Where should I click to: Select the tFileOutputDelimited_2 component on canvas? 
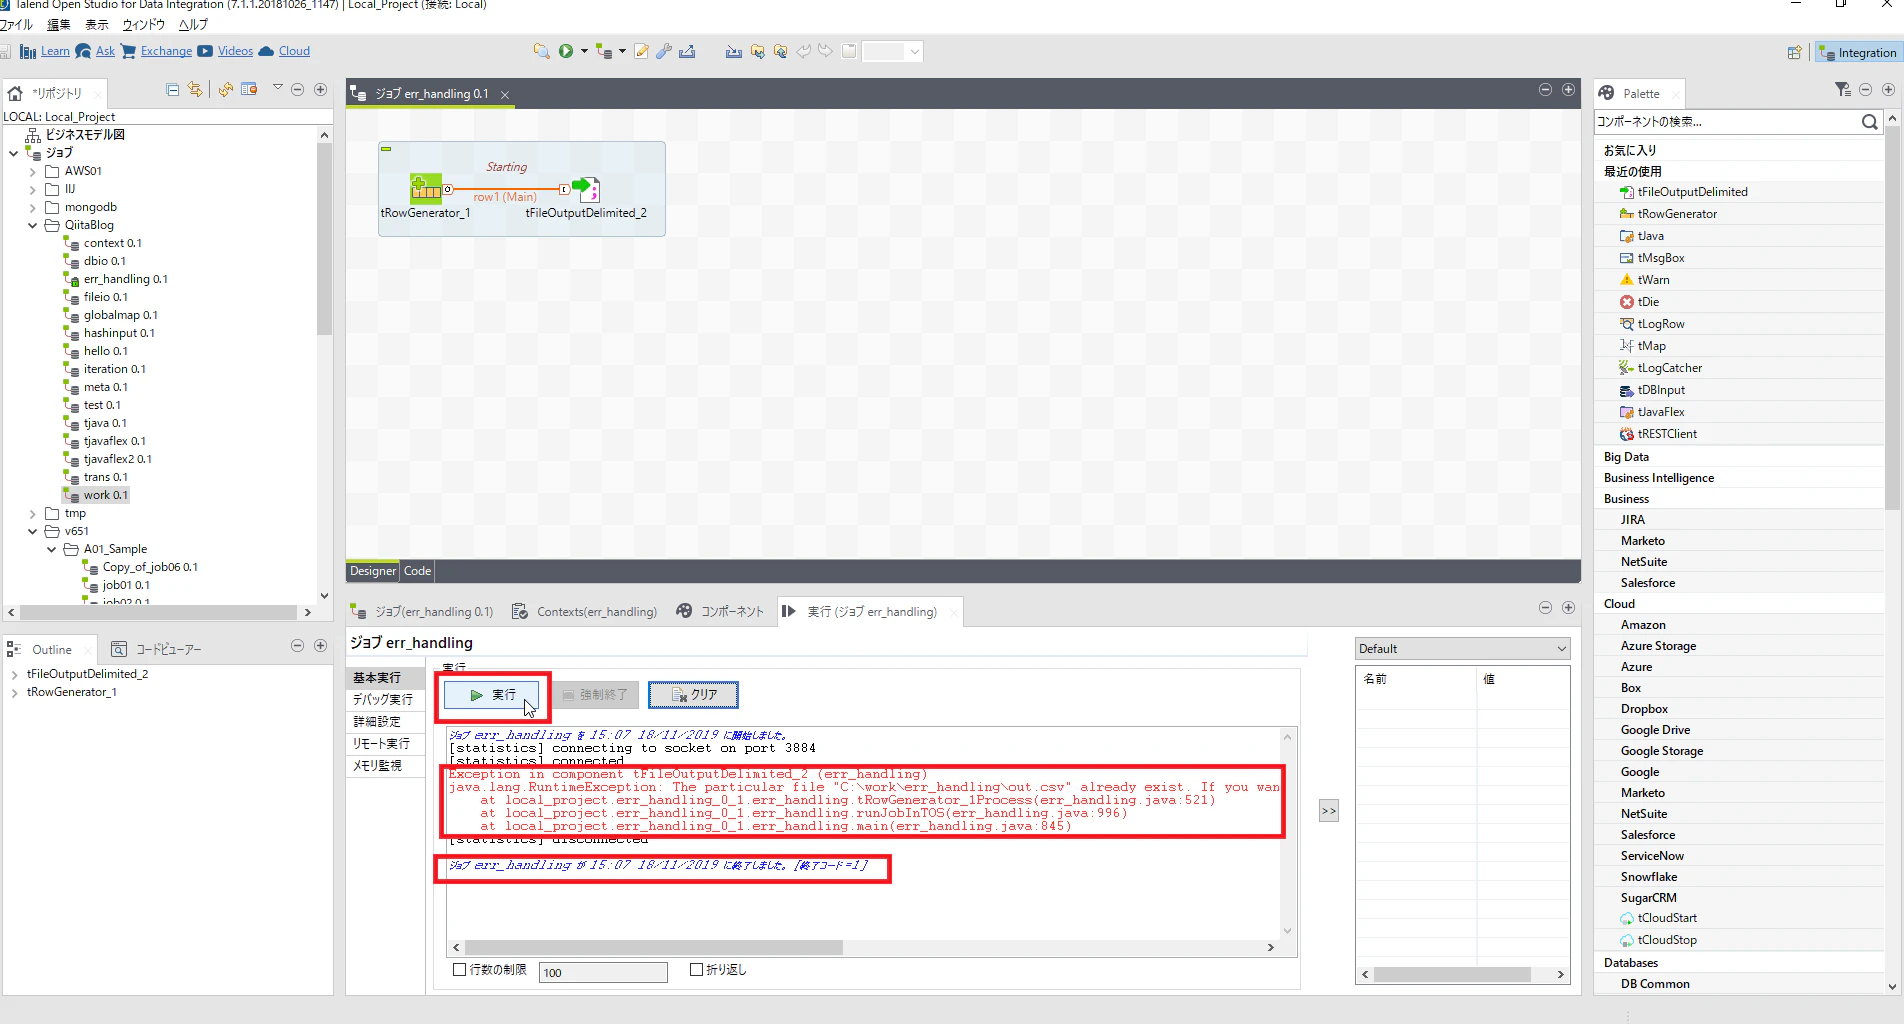(586, 188)
